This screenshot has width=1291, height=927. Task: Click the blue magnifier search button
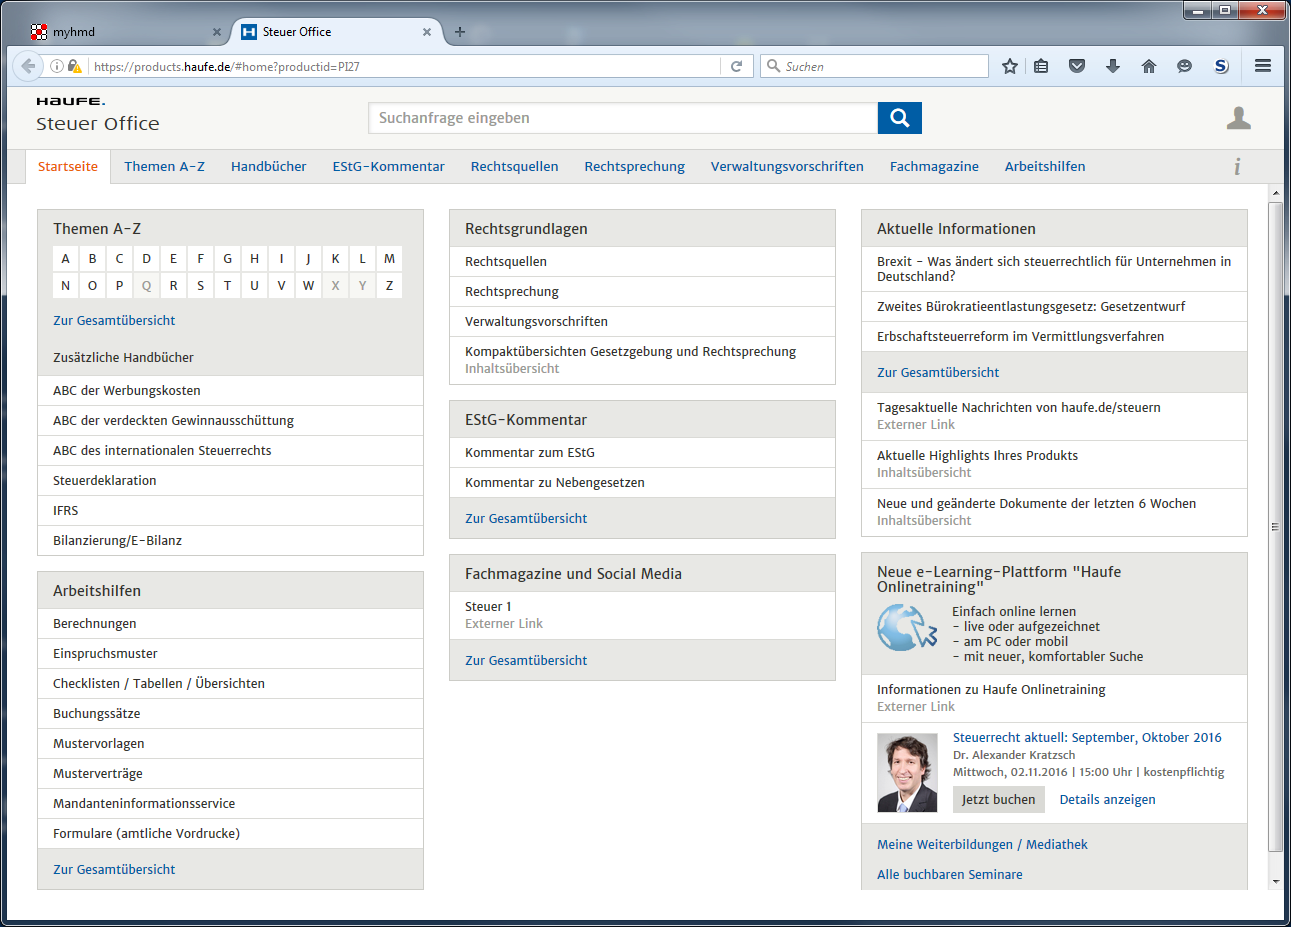899,118
